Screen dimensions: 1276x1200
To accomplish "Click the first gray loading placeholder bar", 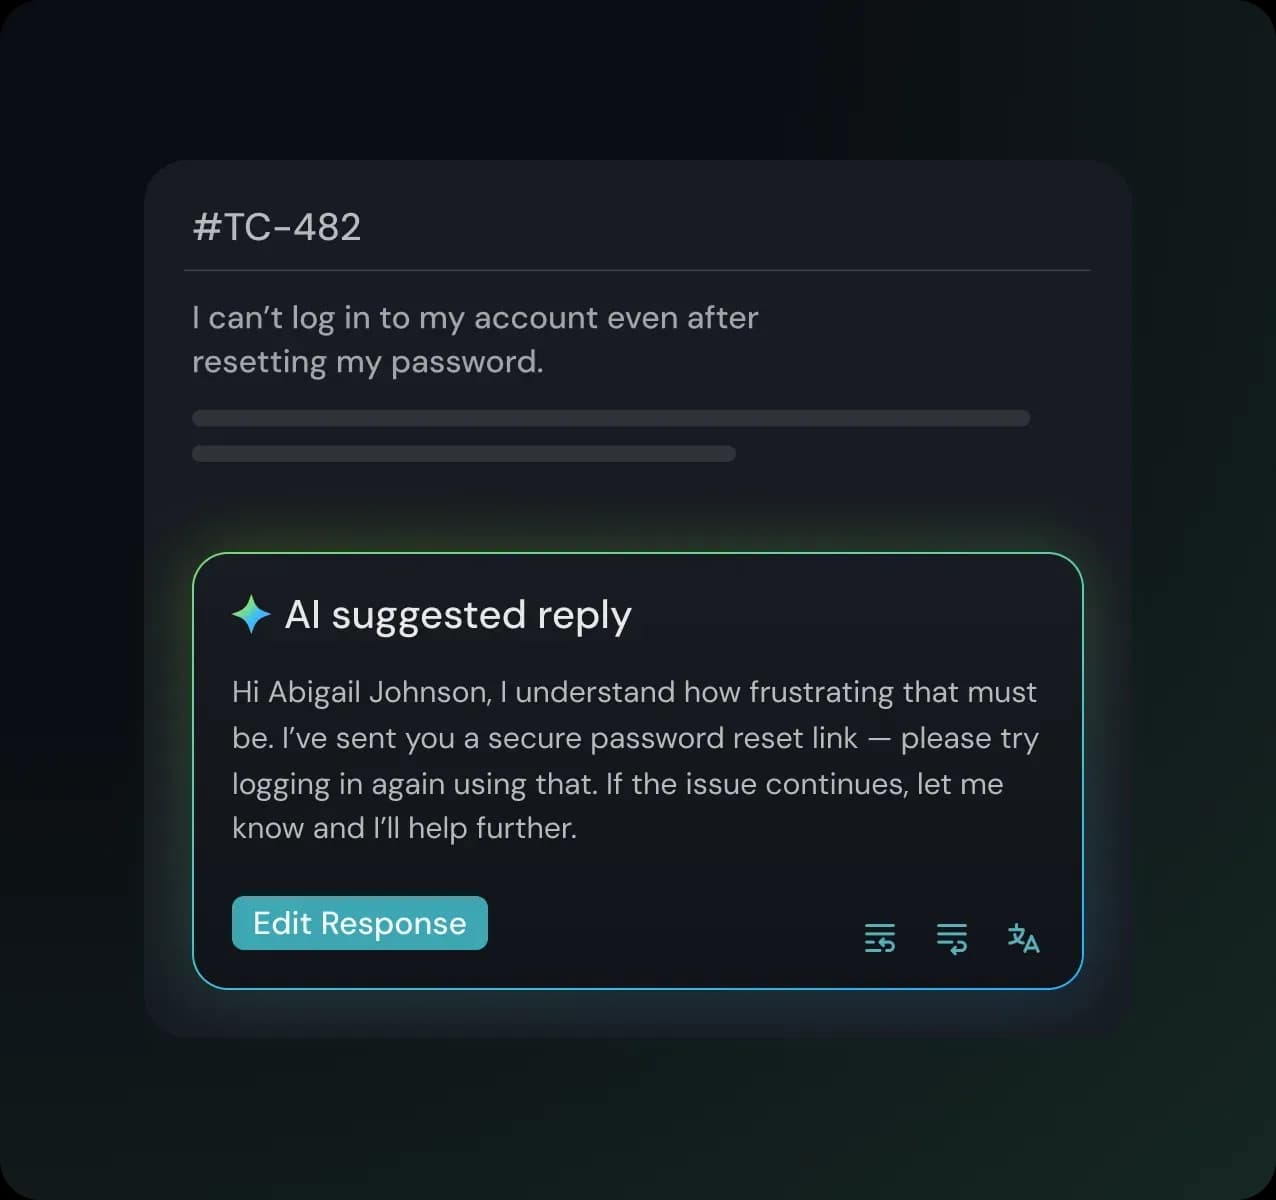I will 610,418.
